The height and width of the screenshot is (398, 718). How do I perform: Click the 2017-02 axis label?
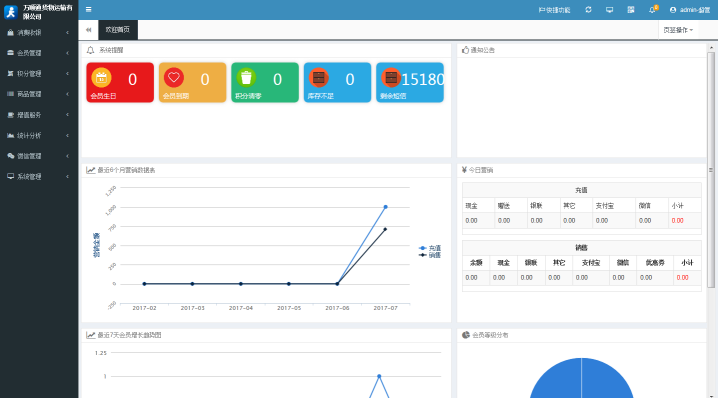coord(144,308)
